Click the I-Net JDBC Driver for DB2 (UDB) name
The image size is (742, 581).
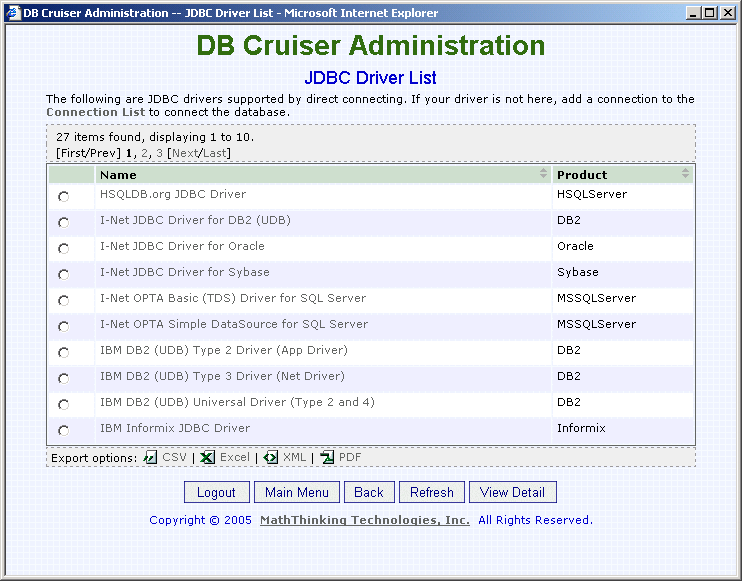coord(195,220)
